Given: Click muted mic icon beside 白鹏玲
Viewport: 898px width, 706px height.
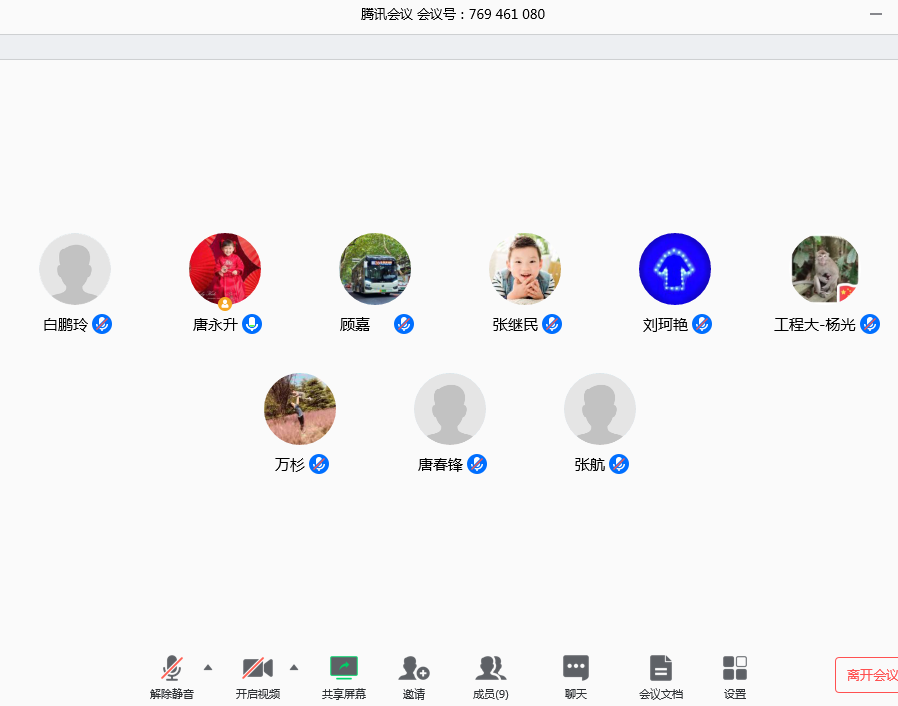Looking at the screenshot, I should (102, 324).
